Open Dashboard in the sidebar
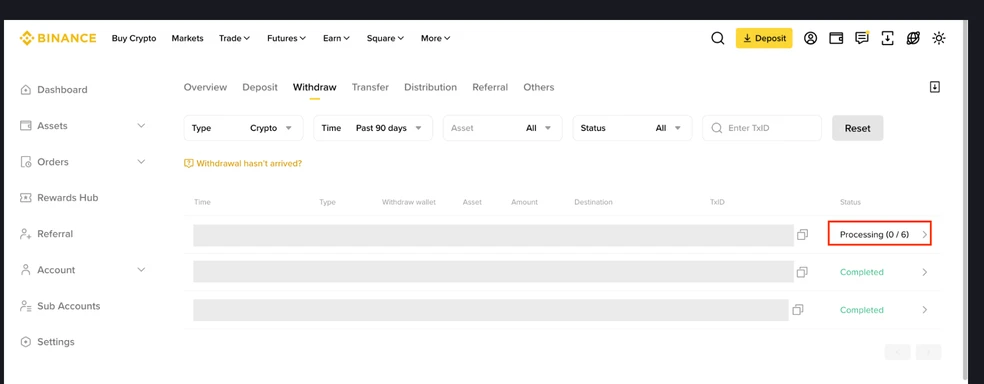 click(x=54, y=90)
